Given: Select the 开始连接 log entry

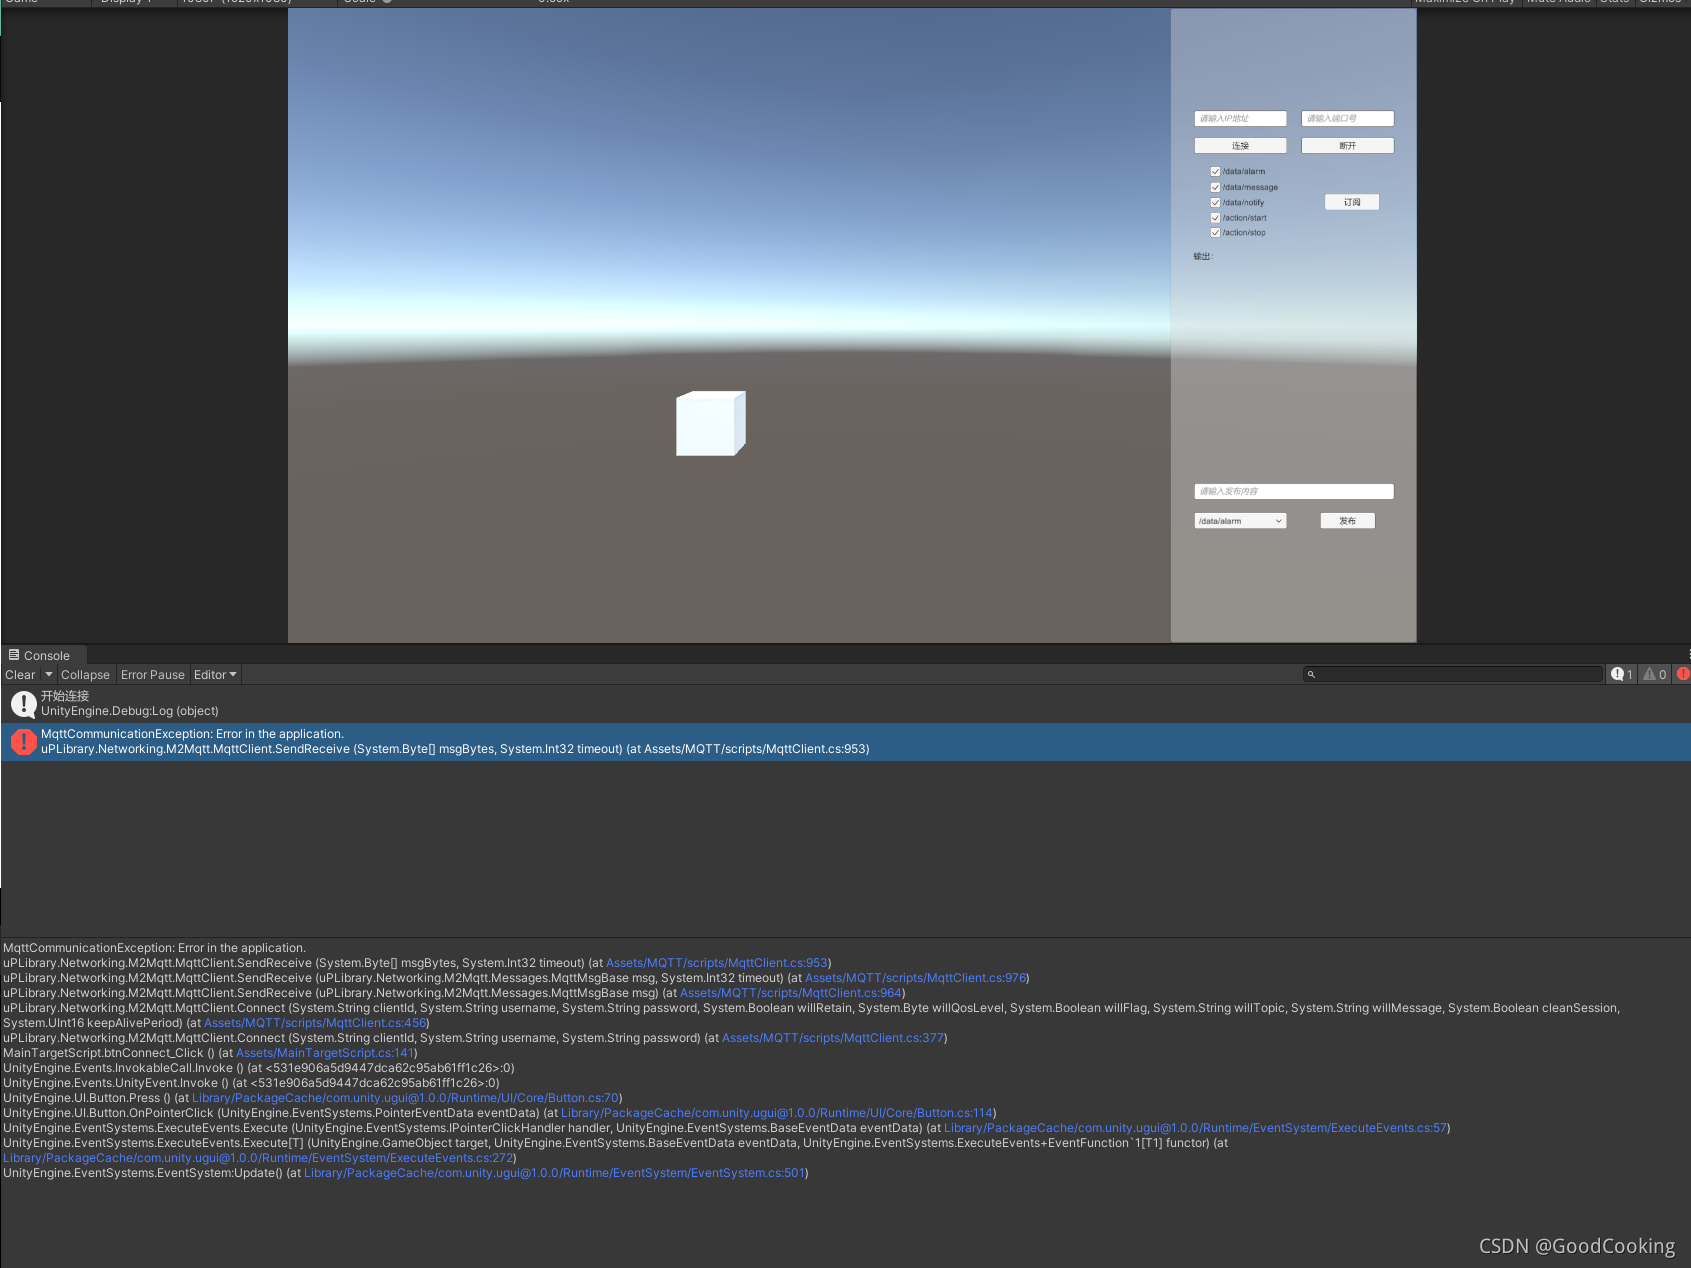Looking at the screenshot, I should point(845,704).
